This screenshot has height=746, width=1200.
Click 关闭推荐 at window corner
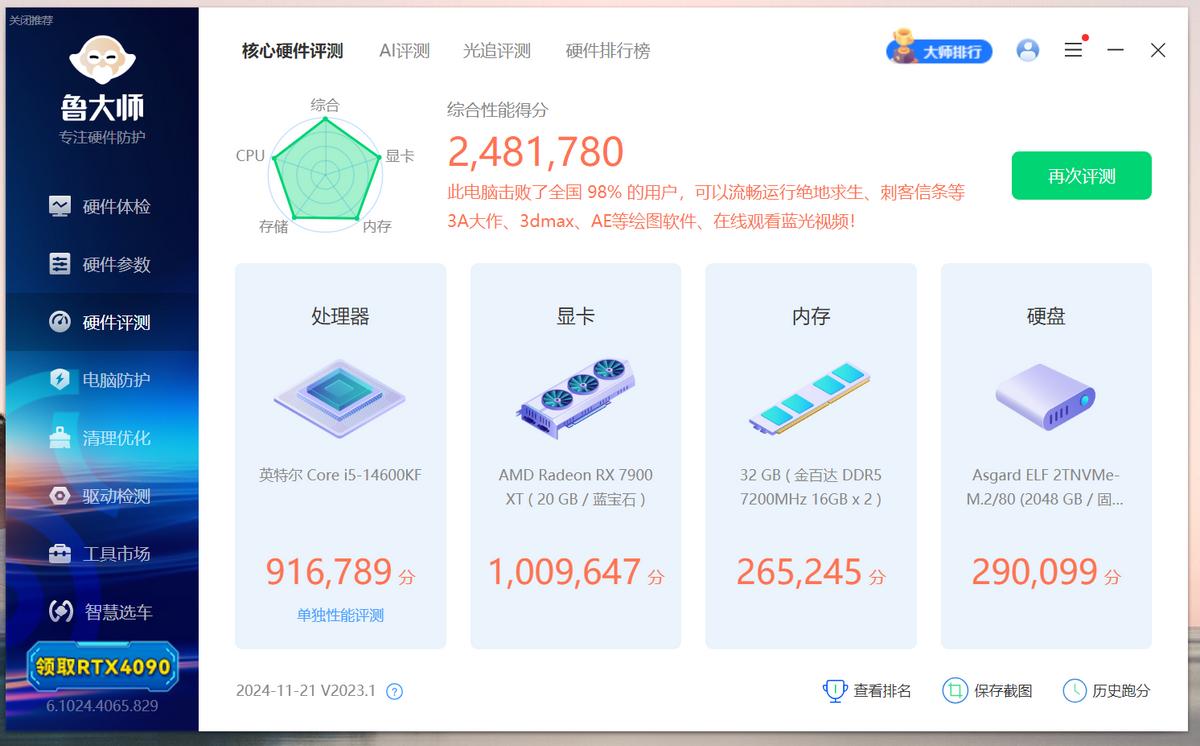click(x=31, y=20)
